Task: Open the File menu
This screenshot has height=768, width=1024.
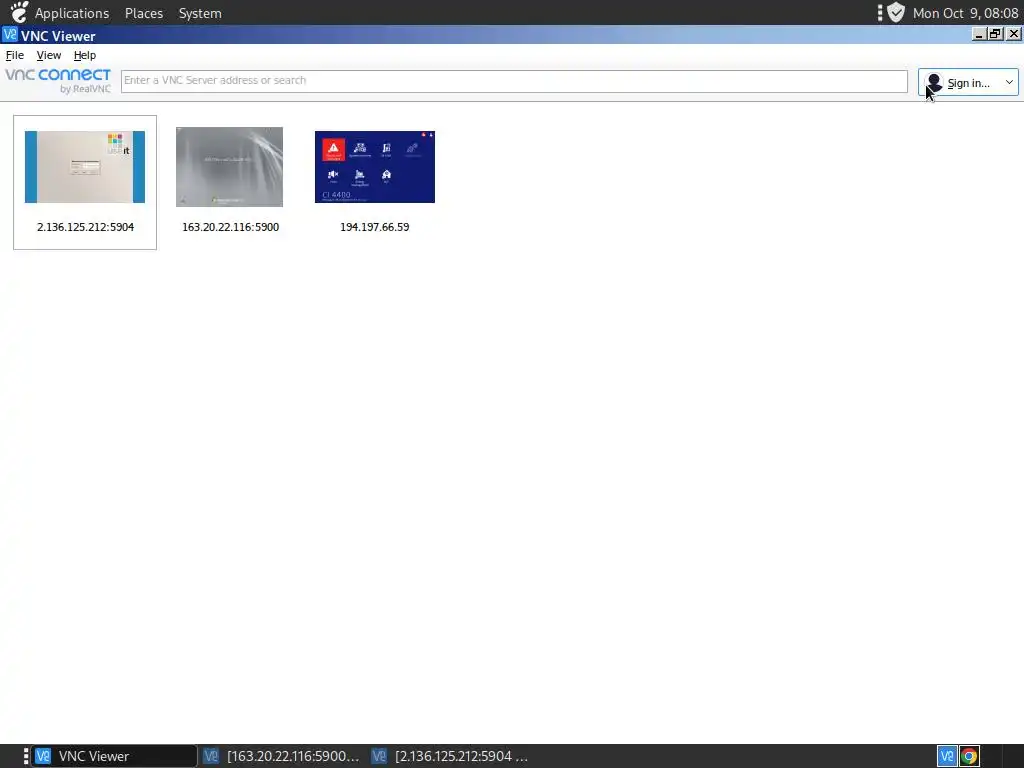Action: click(x=14, y=56)
